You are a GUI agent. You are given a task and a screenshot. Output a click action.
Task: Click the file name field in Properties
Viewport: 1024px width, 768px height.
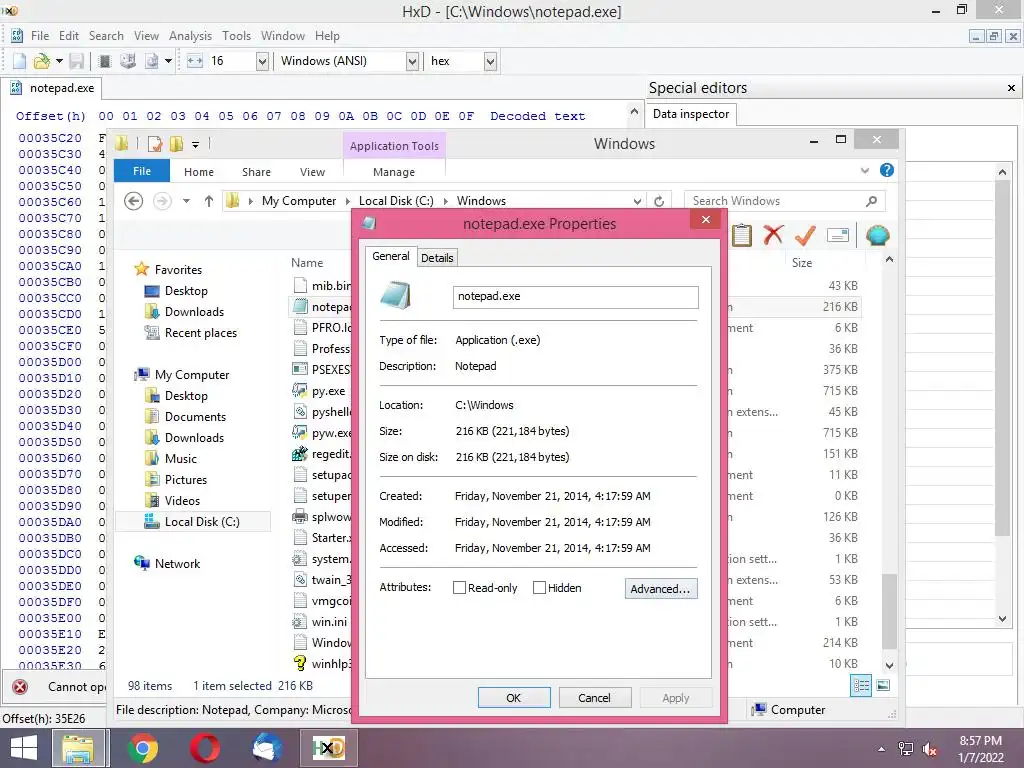[575, 296]
